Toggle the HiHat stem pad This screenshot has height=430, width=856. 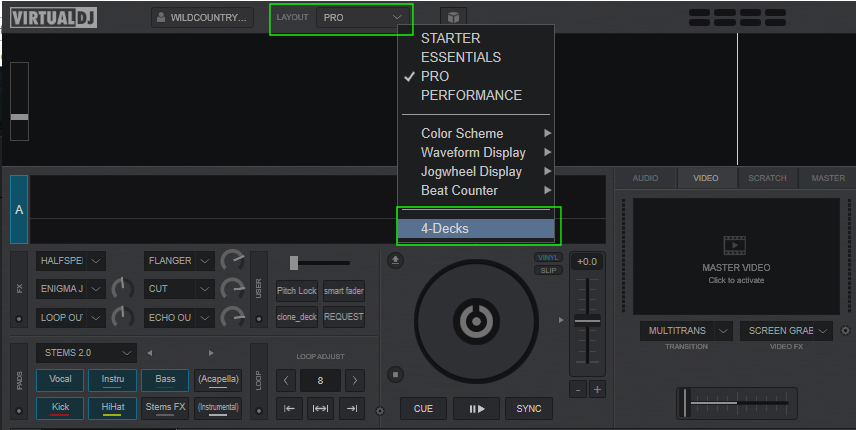(112, 408)
